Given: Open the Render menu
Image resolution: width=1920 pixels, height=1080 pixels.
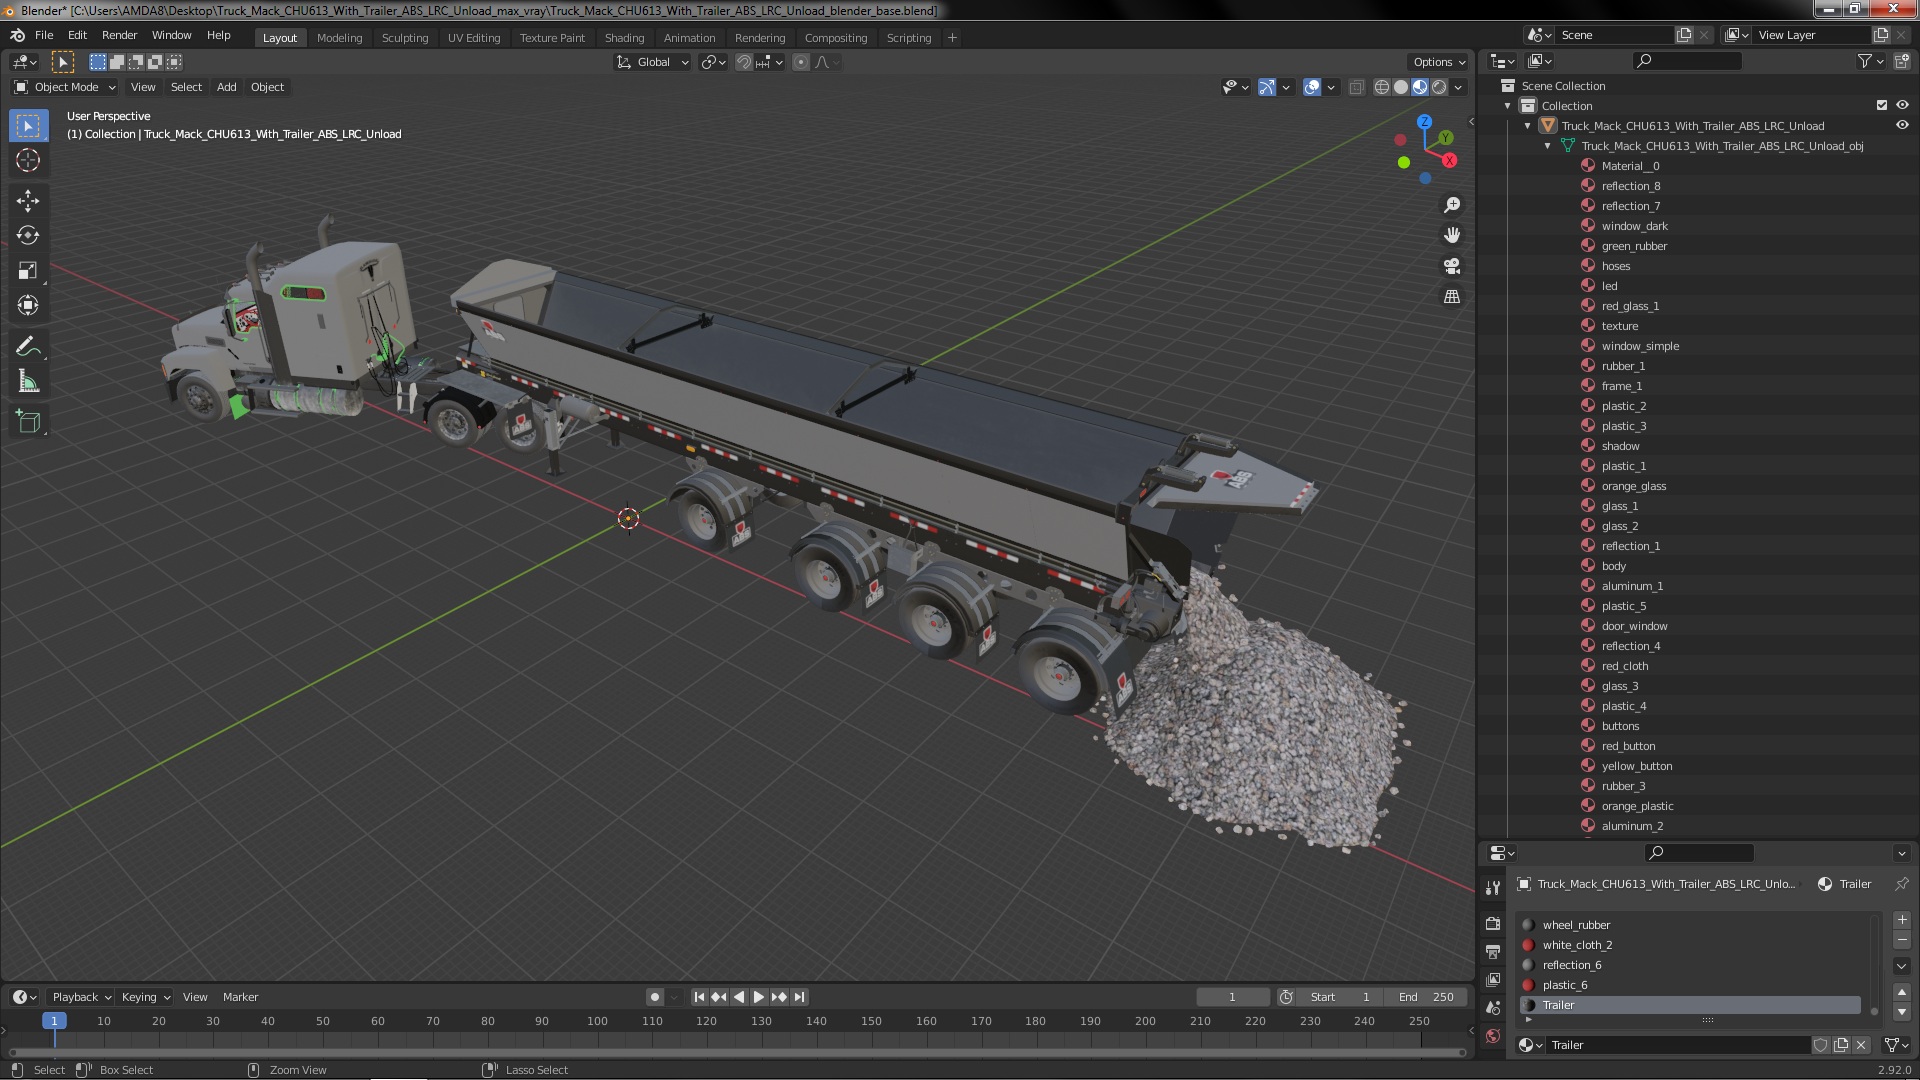Looking at the screenshot, I should [x=119, y=35].
